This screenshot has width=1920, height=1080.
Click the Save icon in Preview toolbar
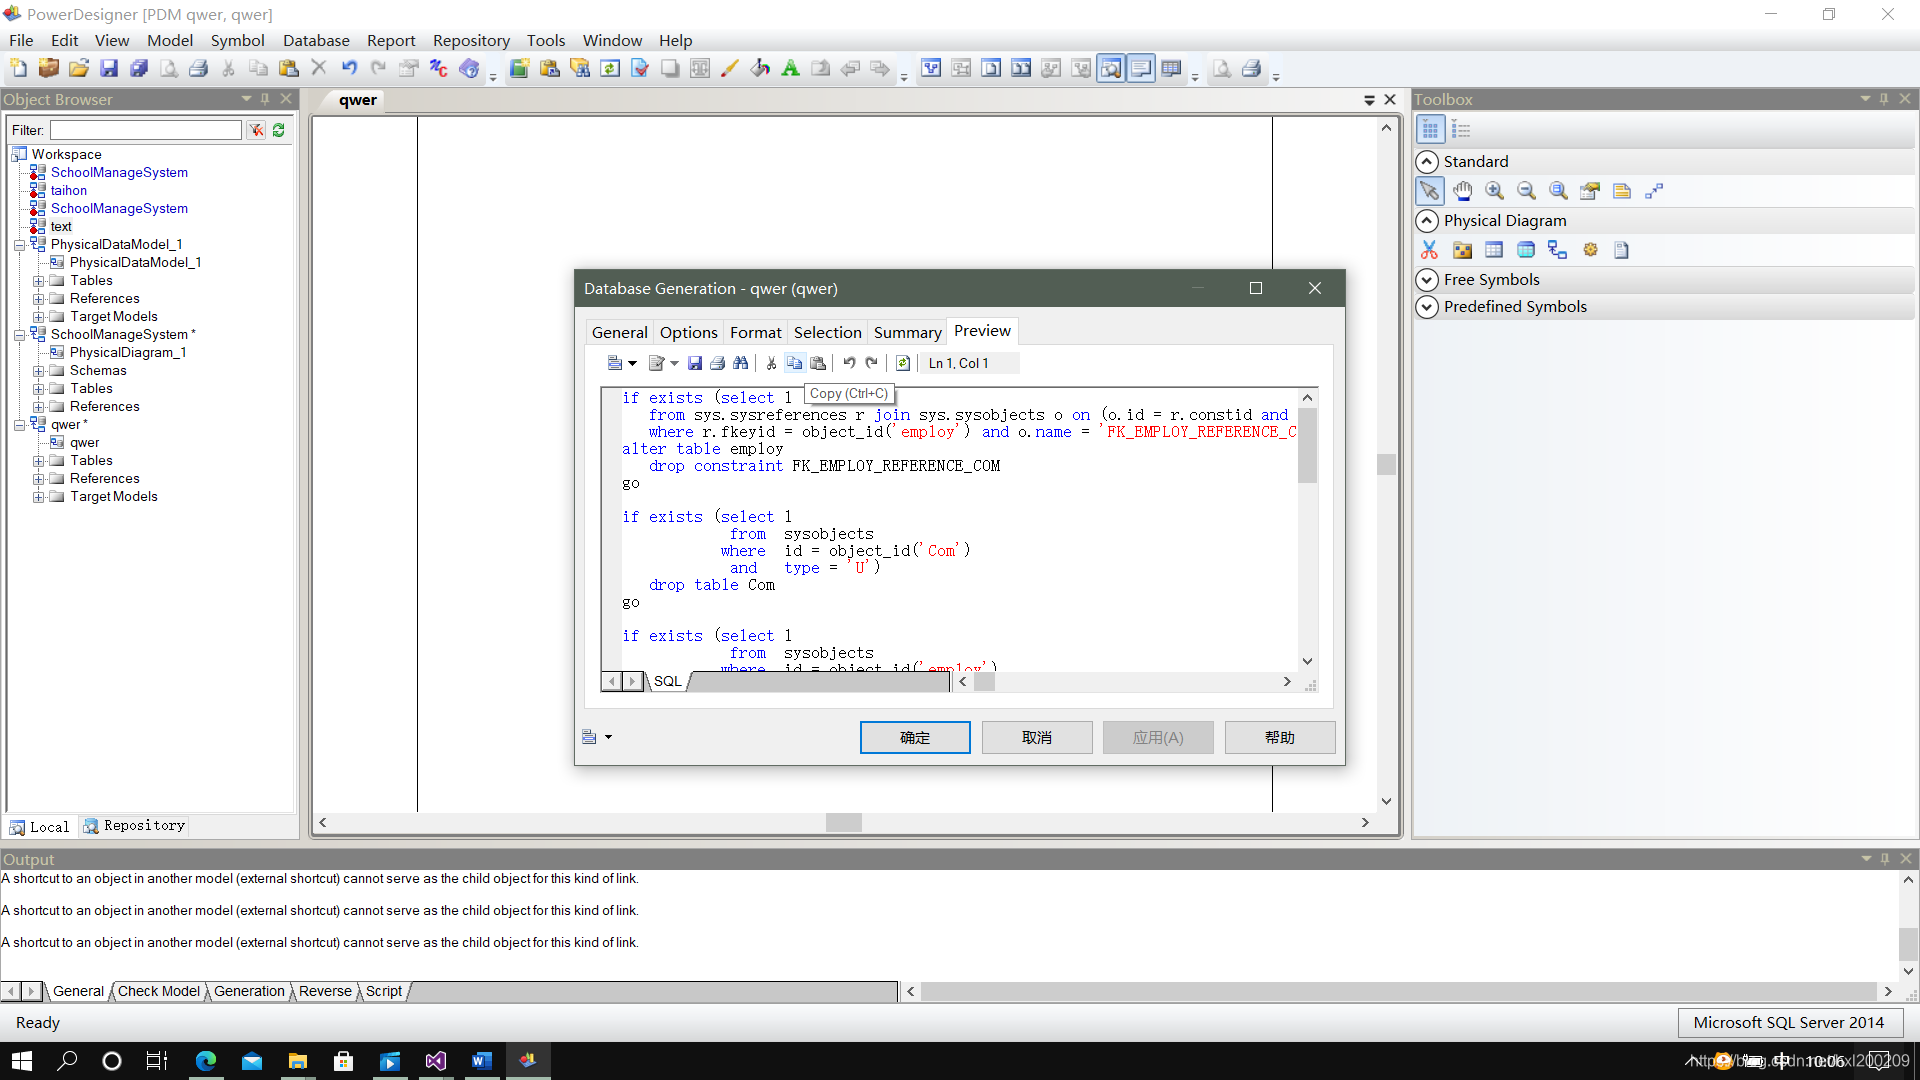(695, 363)
